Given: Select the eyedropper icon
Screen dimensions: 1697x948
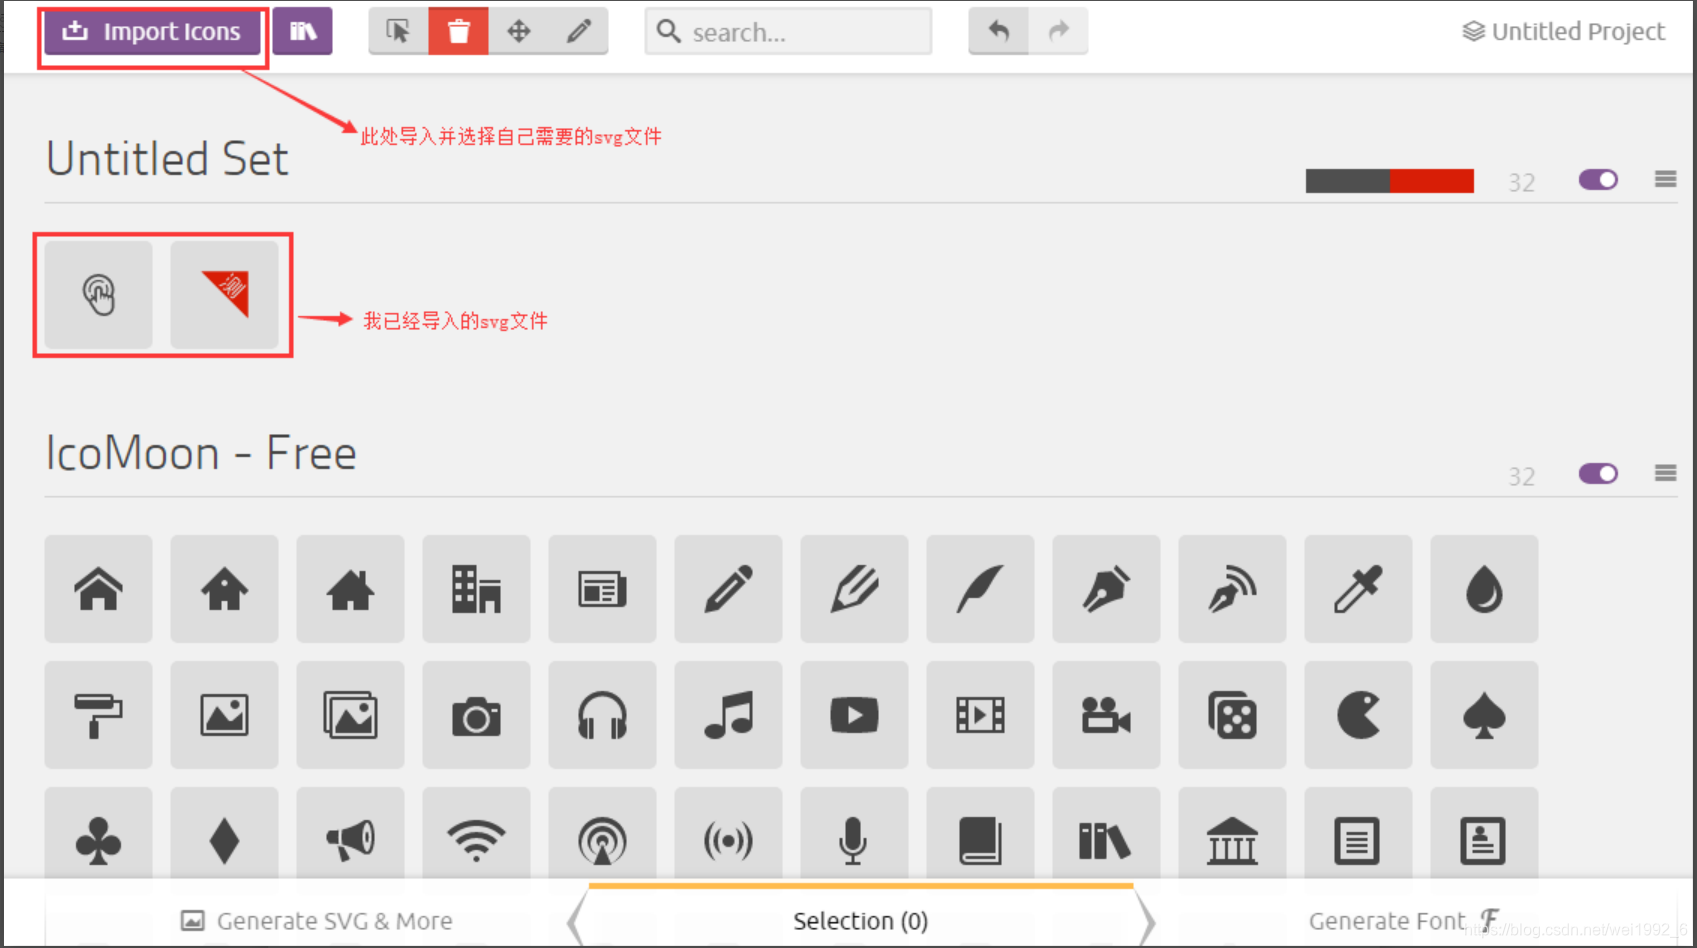Looking at the screenshot, I should click(1358, 589).
